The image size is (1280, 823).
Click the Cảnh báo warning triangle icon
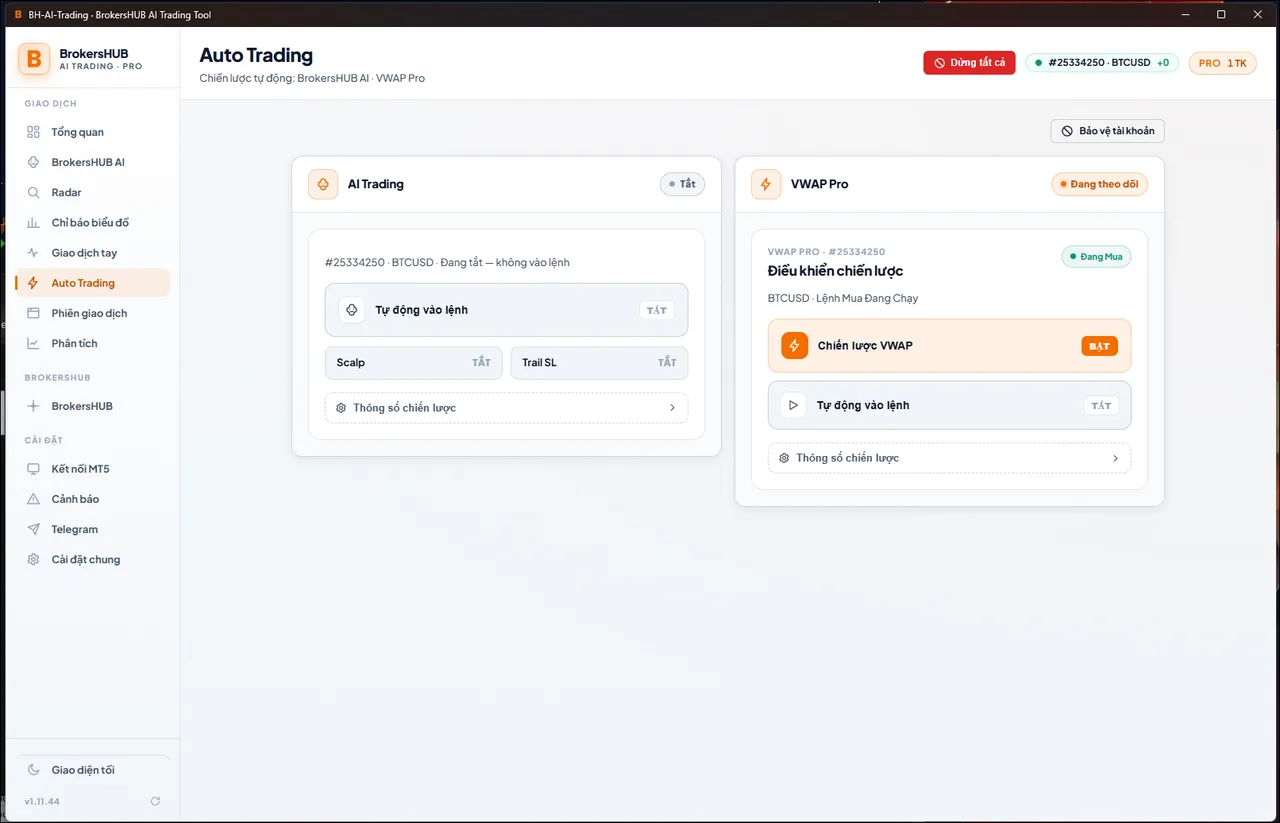[x=33, y=499]
